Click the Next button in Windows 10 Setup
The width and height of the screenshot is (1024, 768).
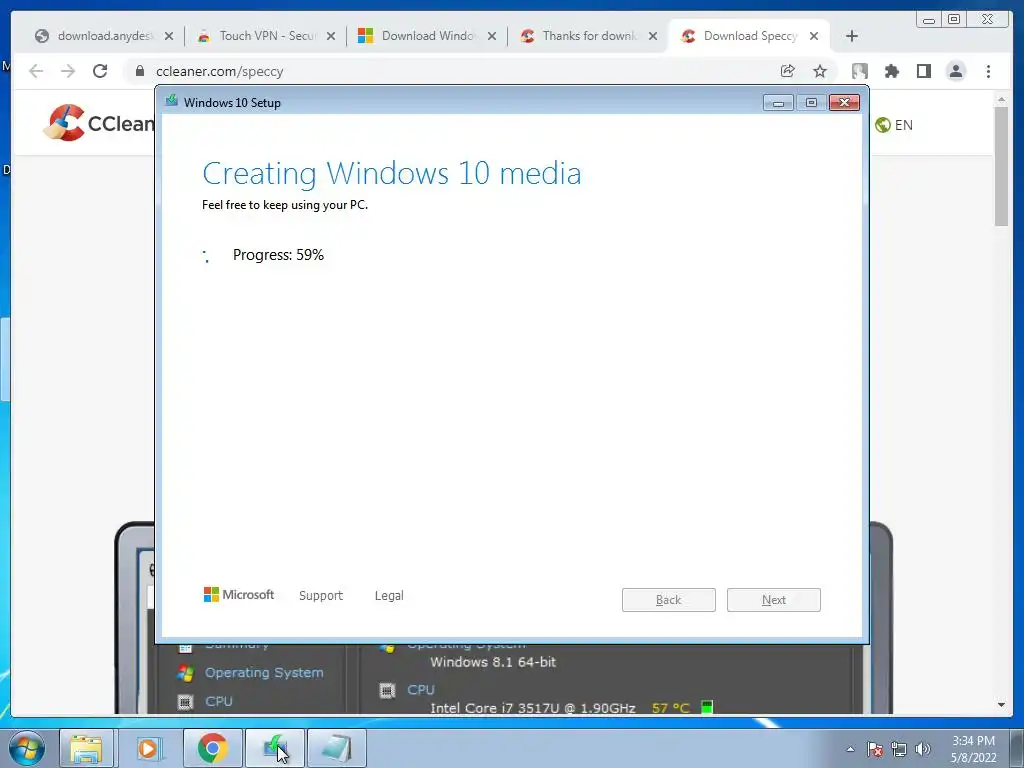coord(774,600)
